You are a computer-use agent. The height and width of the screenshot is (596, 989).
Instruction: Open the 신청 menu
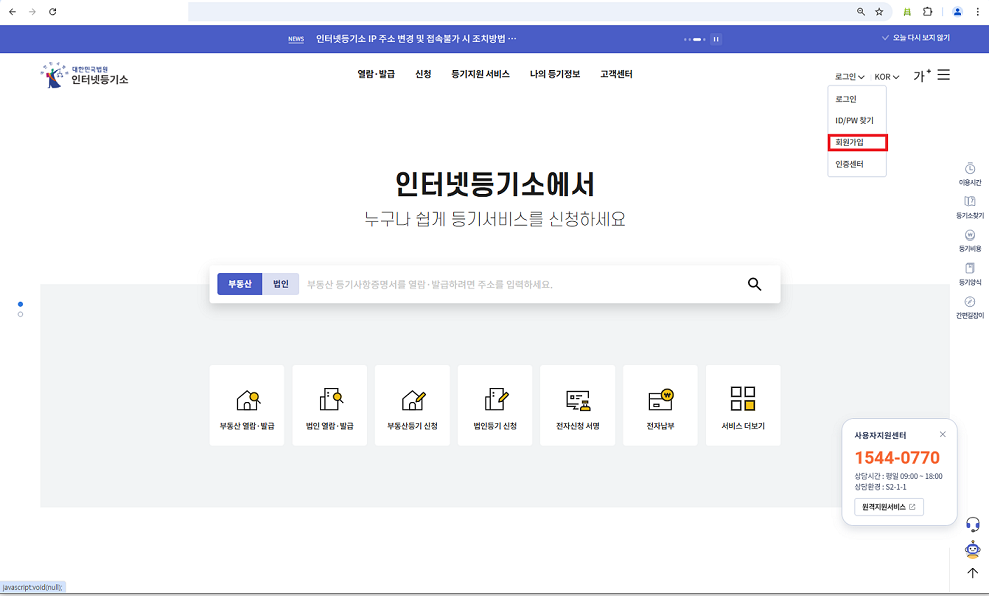(x=423, y=74)
